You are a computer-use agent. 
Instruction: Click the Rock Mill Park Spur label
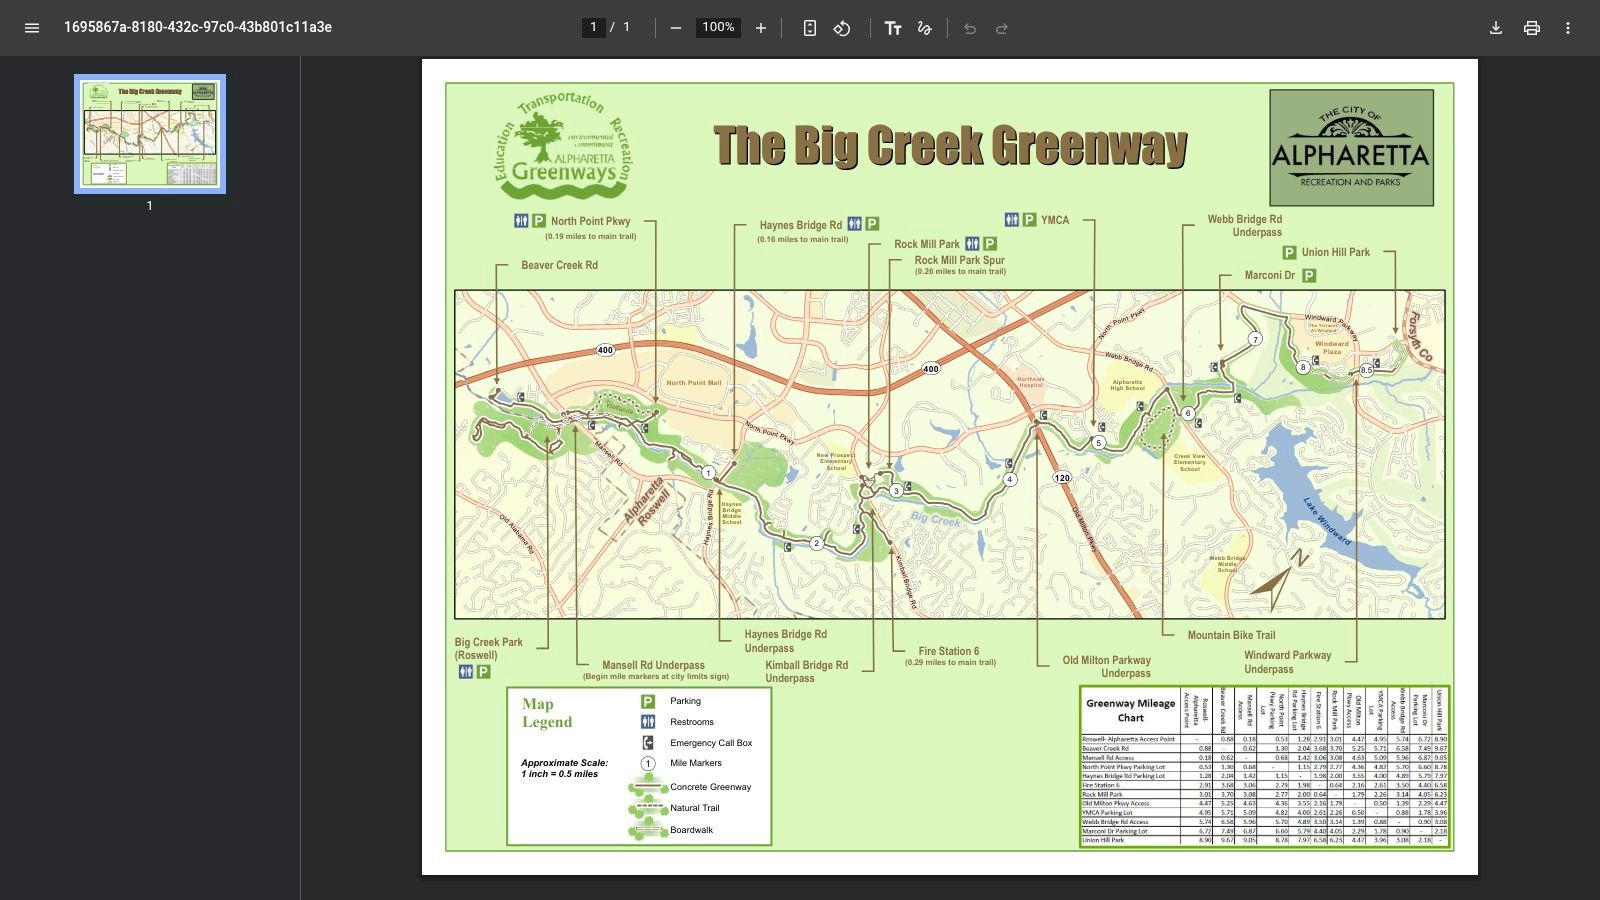coord(959,260)
